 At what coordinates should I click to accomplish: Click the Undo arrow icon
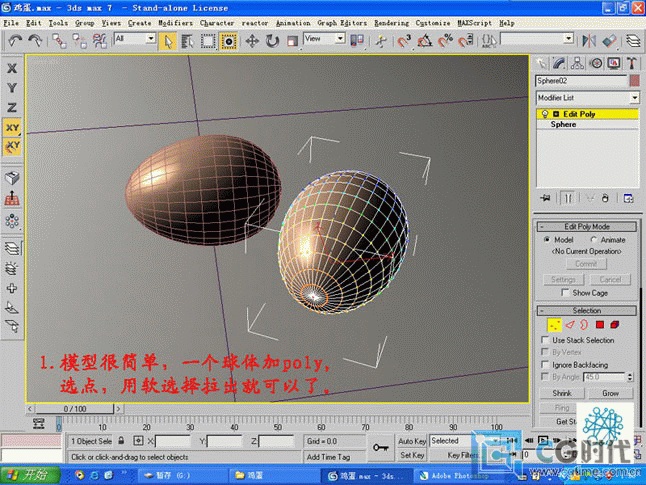coord(15,41)
